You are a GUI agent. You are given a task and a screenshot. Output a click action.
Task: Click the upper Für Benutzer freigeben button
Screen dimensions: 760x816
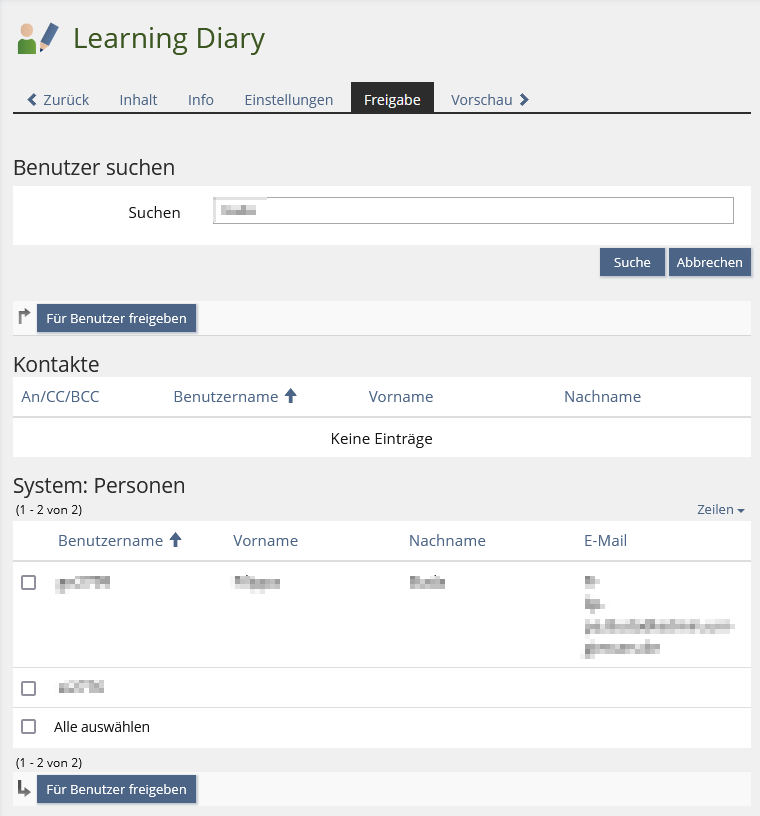point(117,318)
